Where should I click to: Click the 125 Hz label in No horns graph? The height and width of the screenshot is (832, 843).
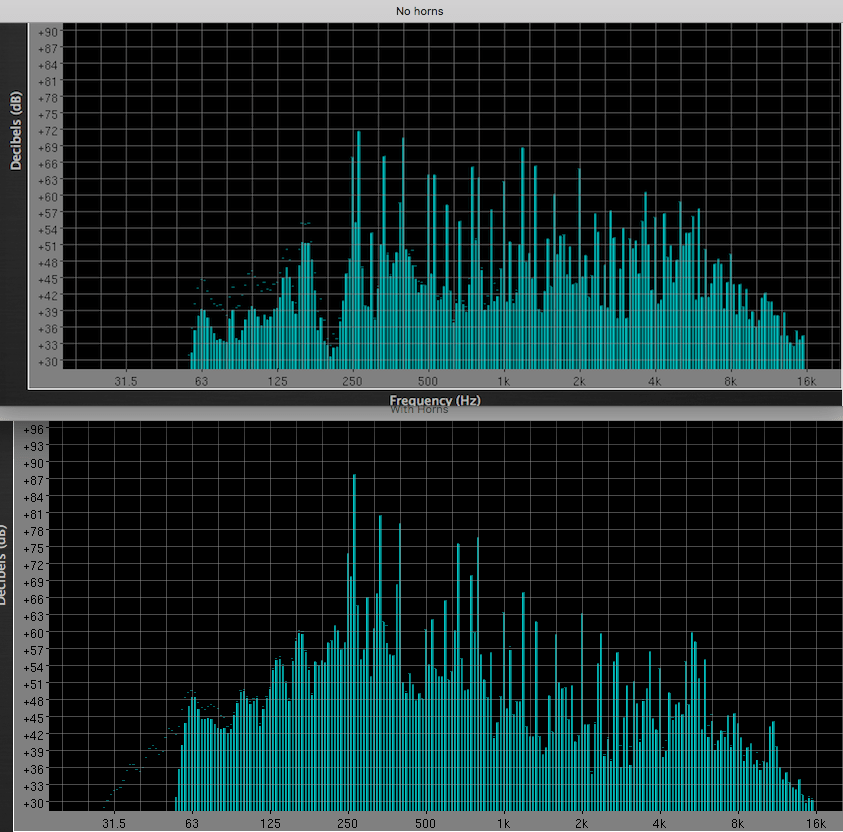coord(277,382)
